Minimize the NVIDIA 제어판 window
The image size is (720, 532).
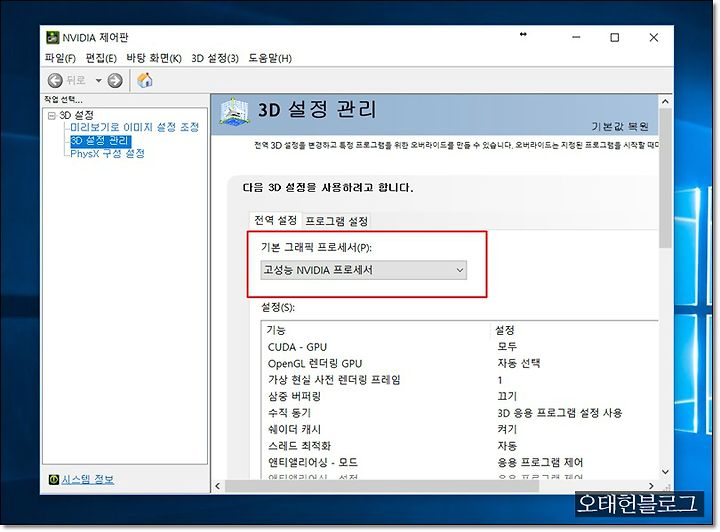[576, 37]
